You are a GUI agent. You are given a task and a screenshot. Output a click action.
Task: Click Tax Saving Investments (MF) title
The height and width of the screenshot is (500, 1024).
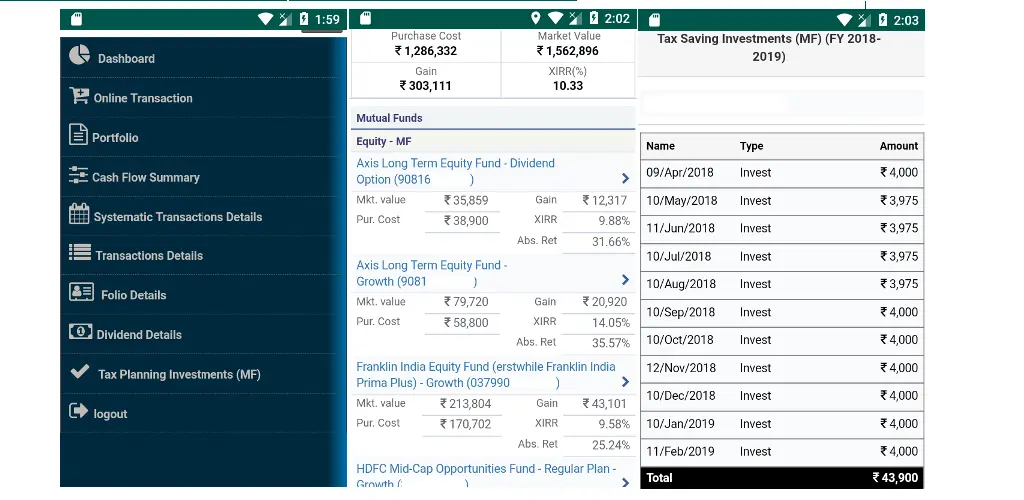coord(769,48)
